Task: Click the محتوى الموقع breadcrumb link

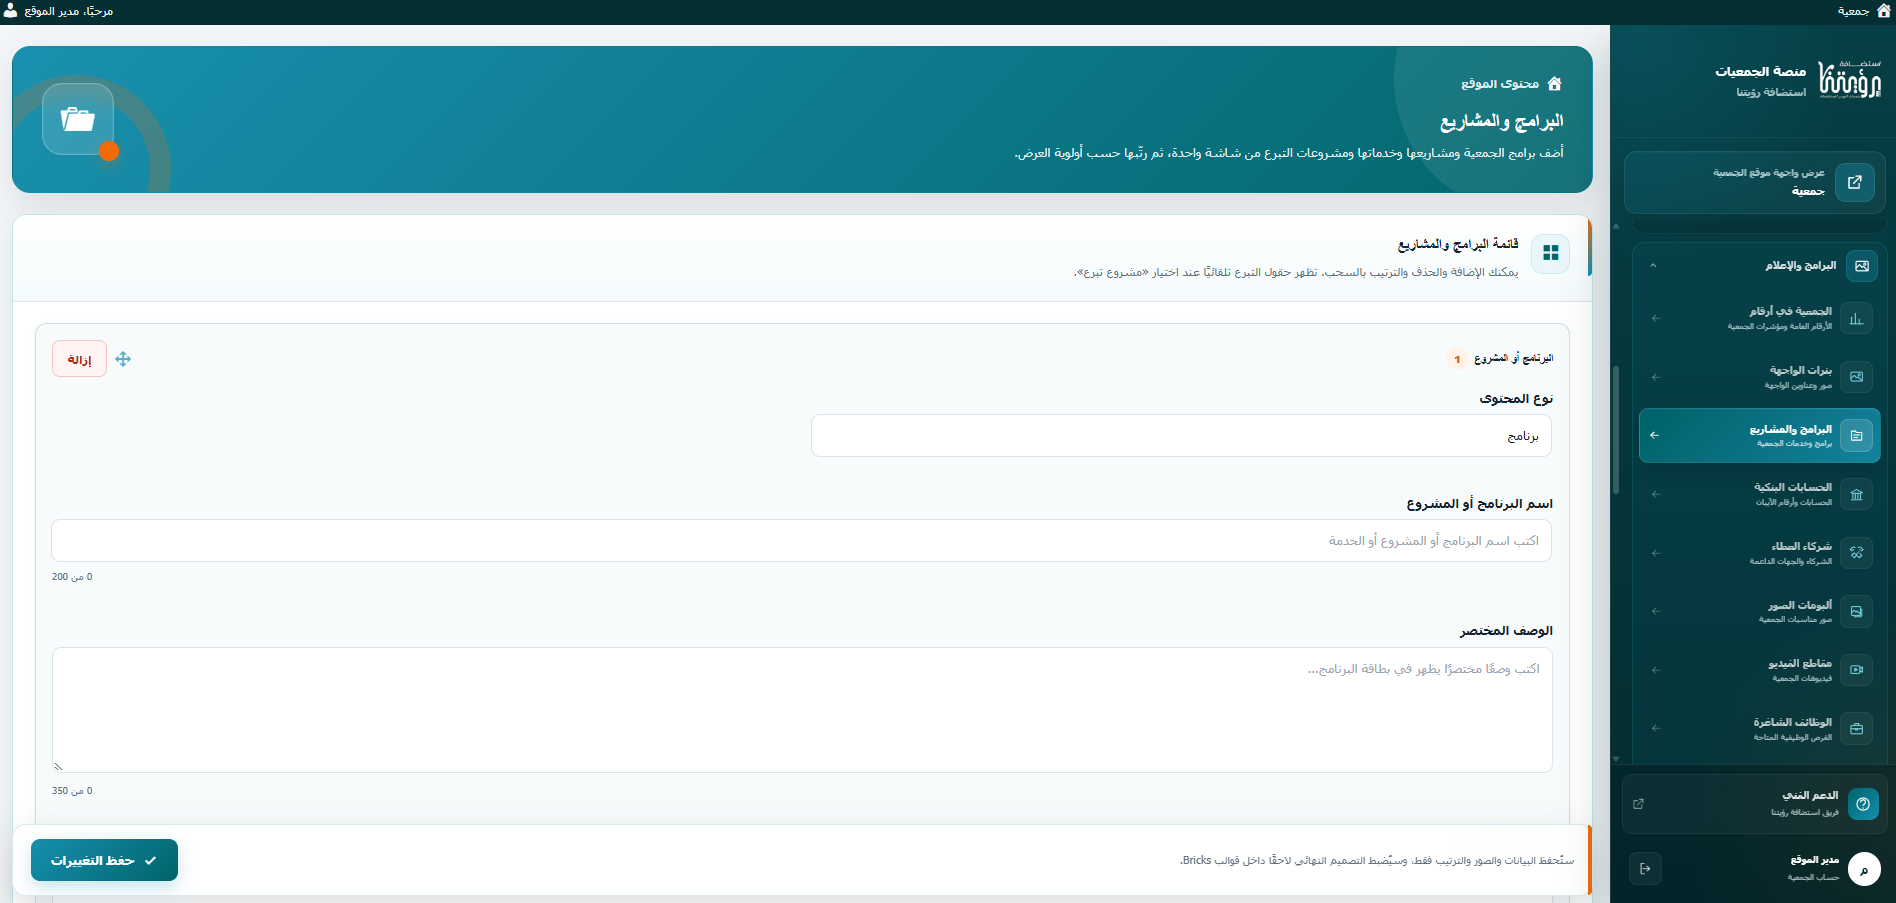Action: coord(1500,84)
